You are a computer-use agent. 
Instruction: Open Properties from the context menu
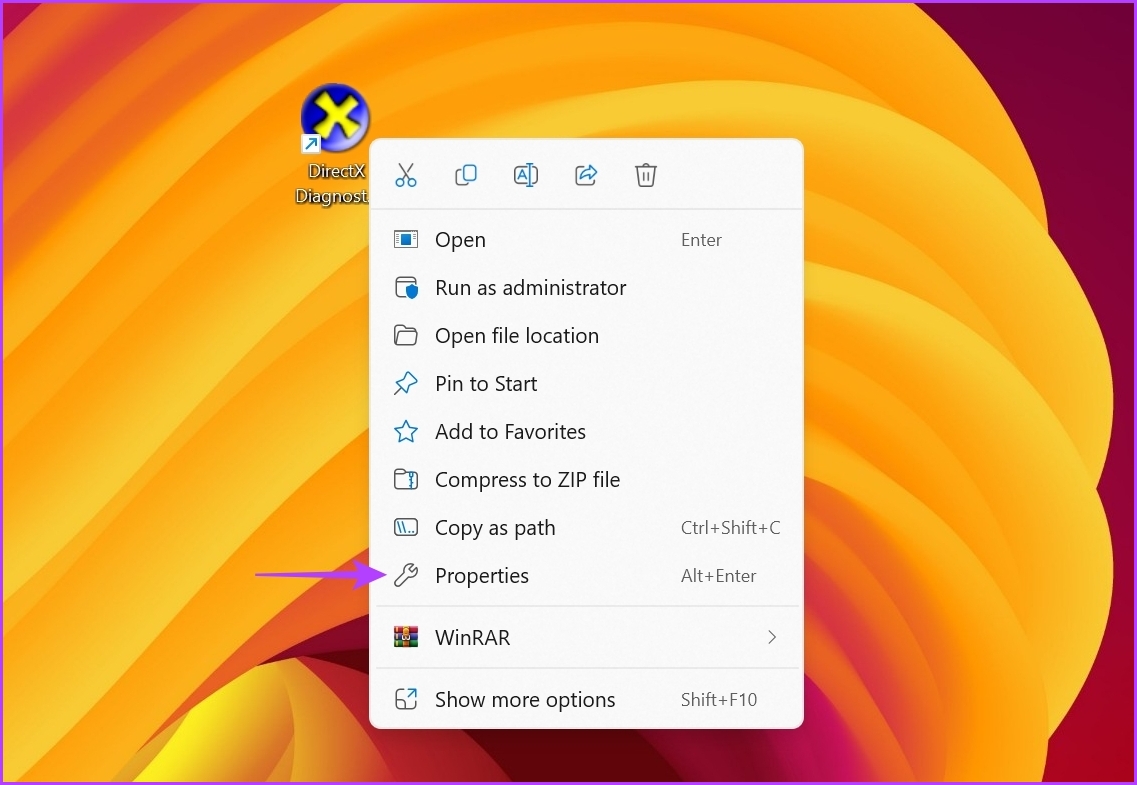pyautogui.click(x=586, y=575)
